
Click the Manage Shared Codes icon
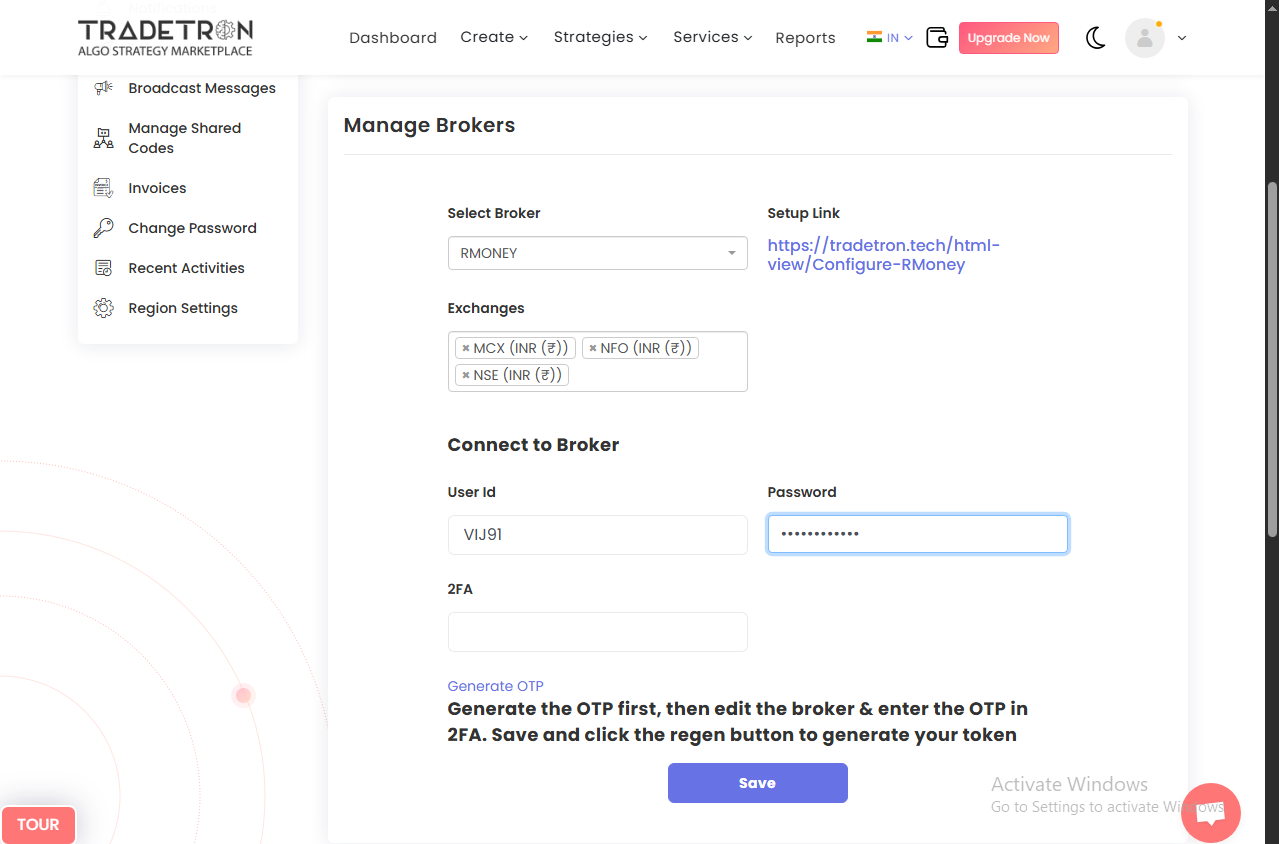click(x=103, y=138)
